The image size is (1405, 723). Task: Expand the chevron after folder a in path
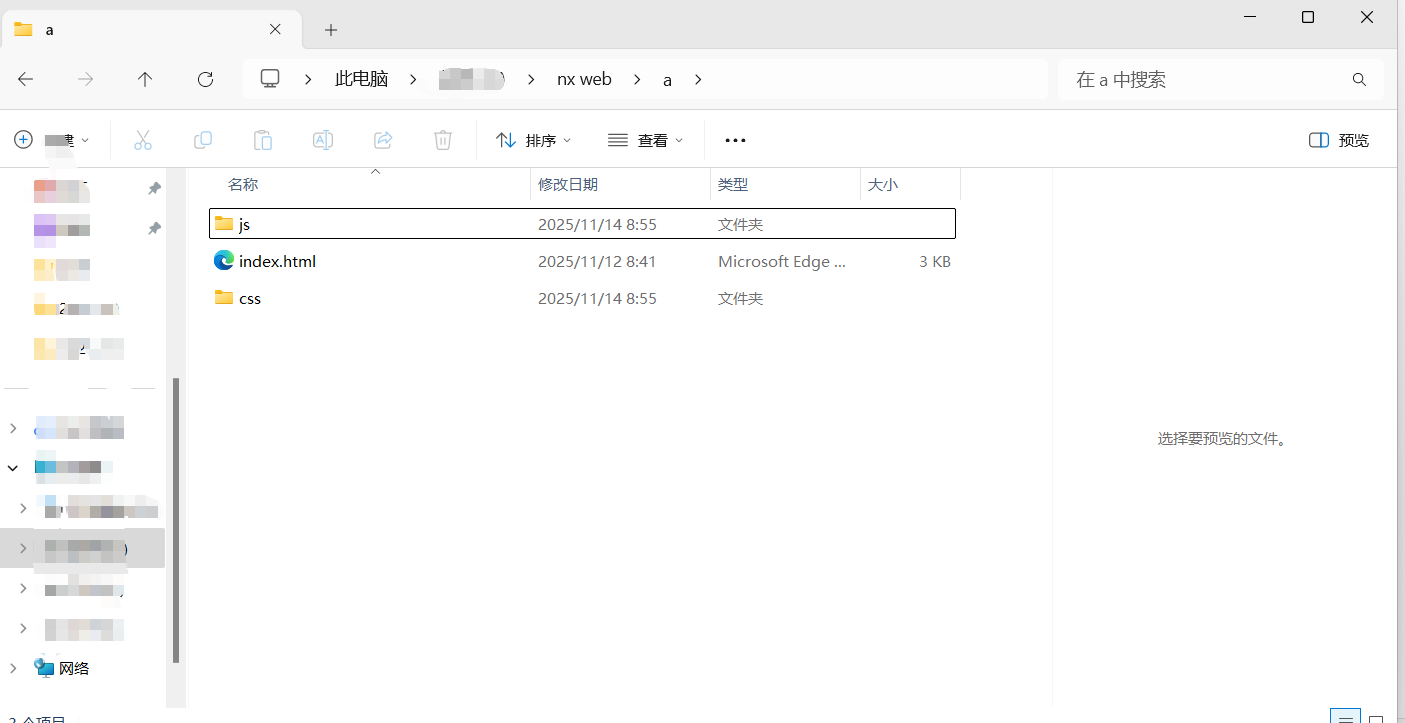click(x=698, y=79)
